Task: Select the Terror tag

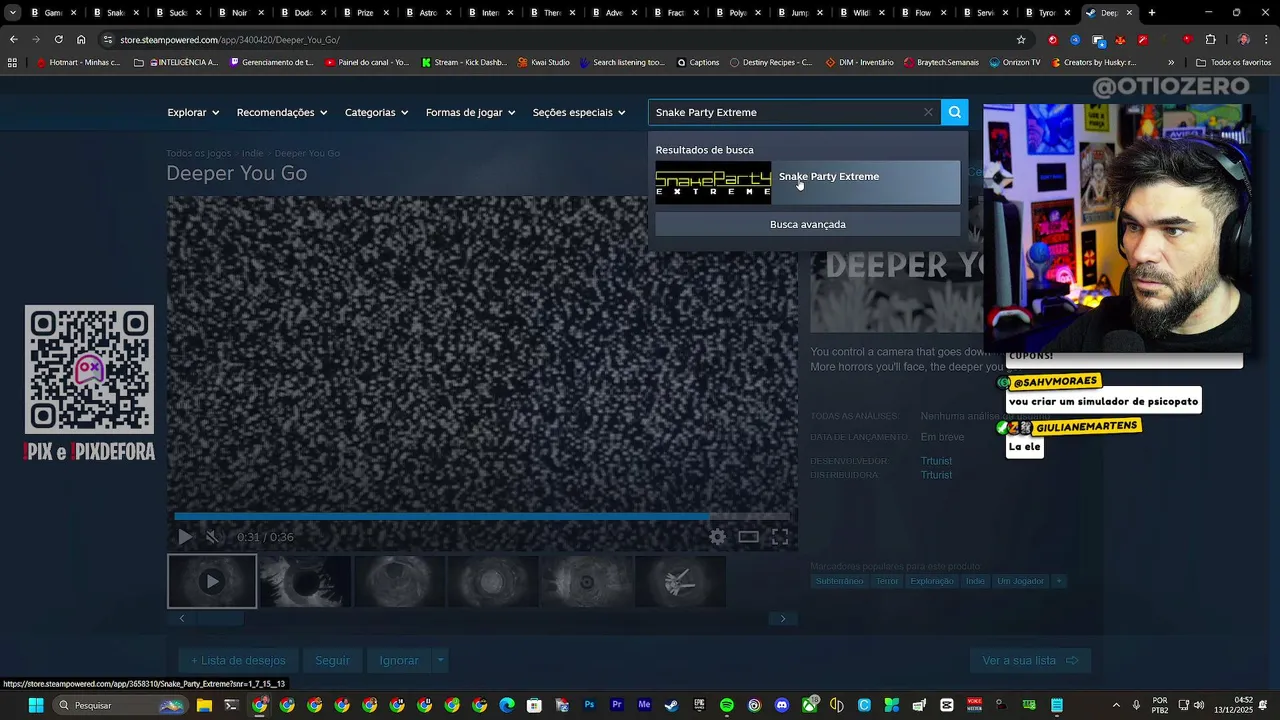Action: [886, 581]
